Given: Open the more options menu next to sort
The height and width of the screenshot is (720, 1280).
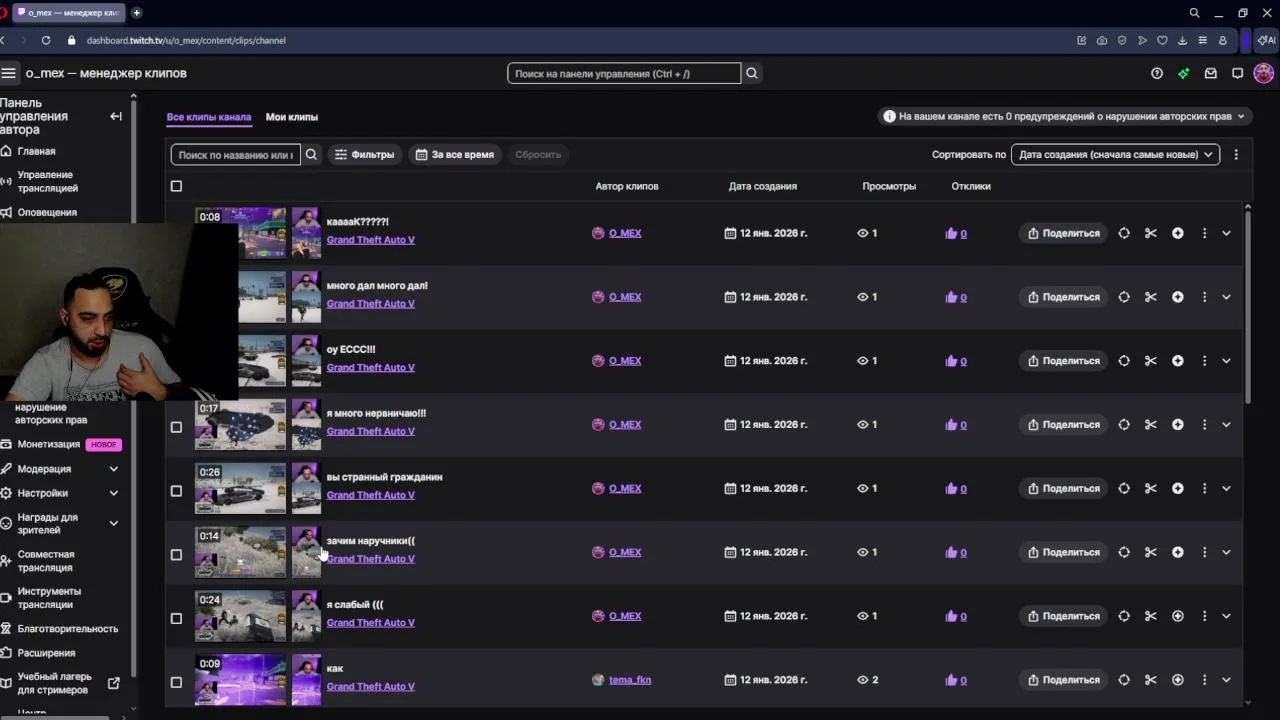Looking at the screenshot, I should coord(1236,154).
